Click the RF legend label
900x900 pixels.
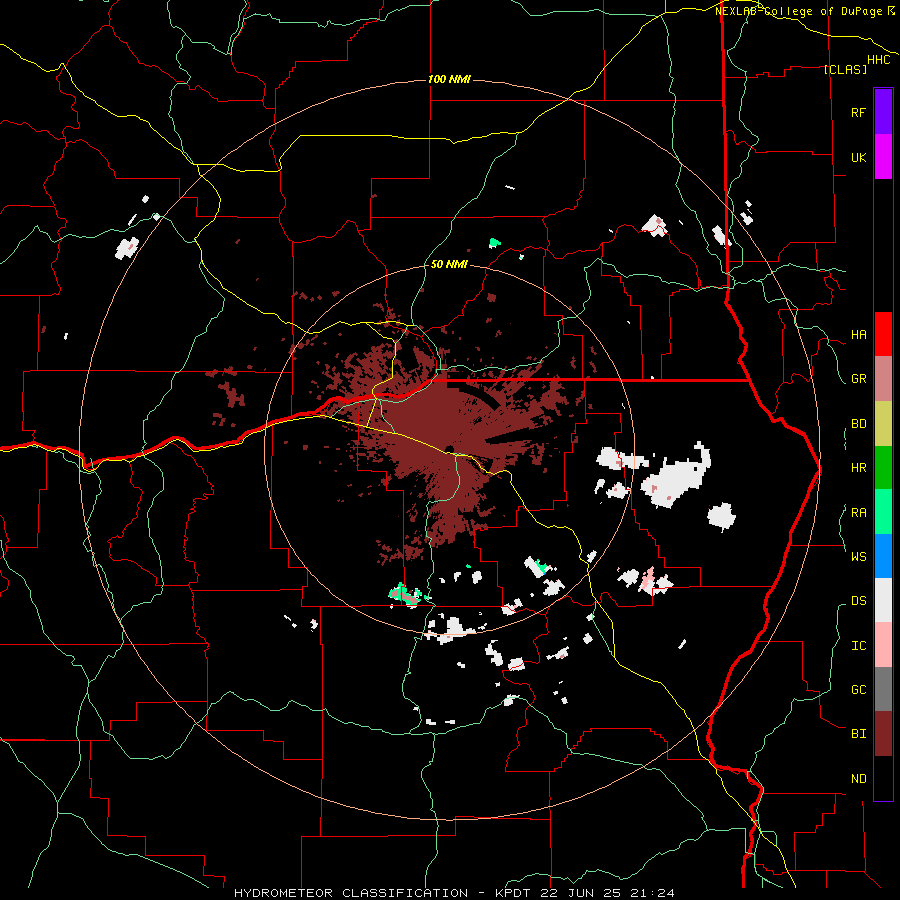pos(858,112)
